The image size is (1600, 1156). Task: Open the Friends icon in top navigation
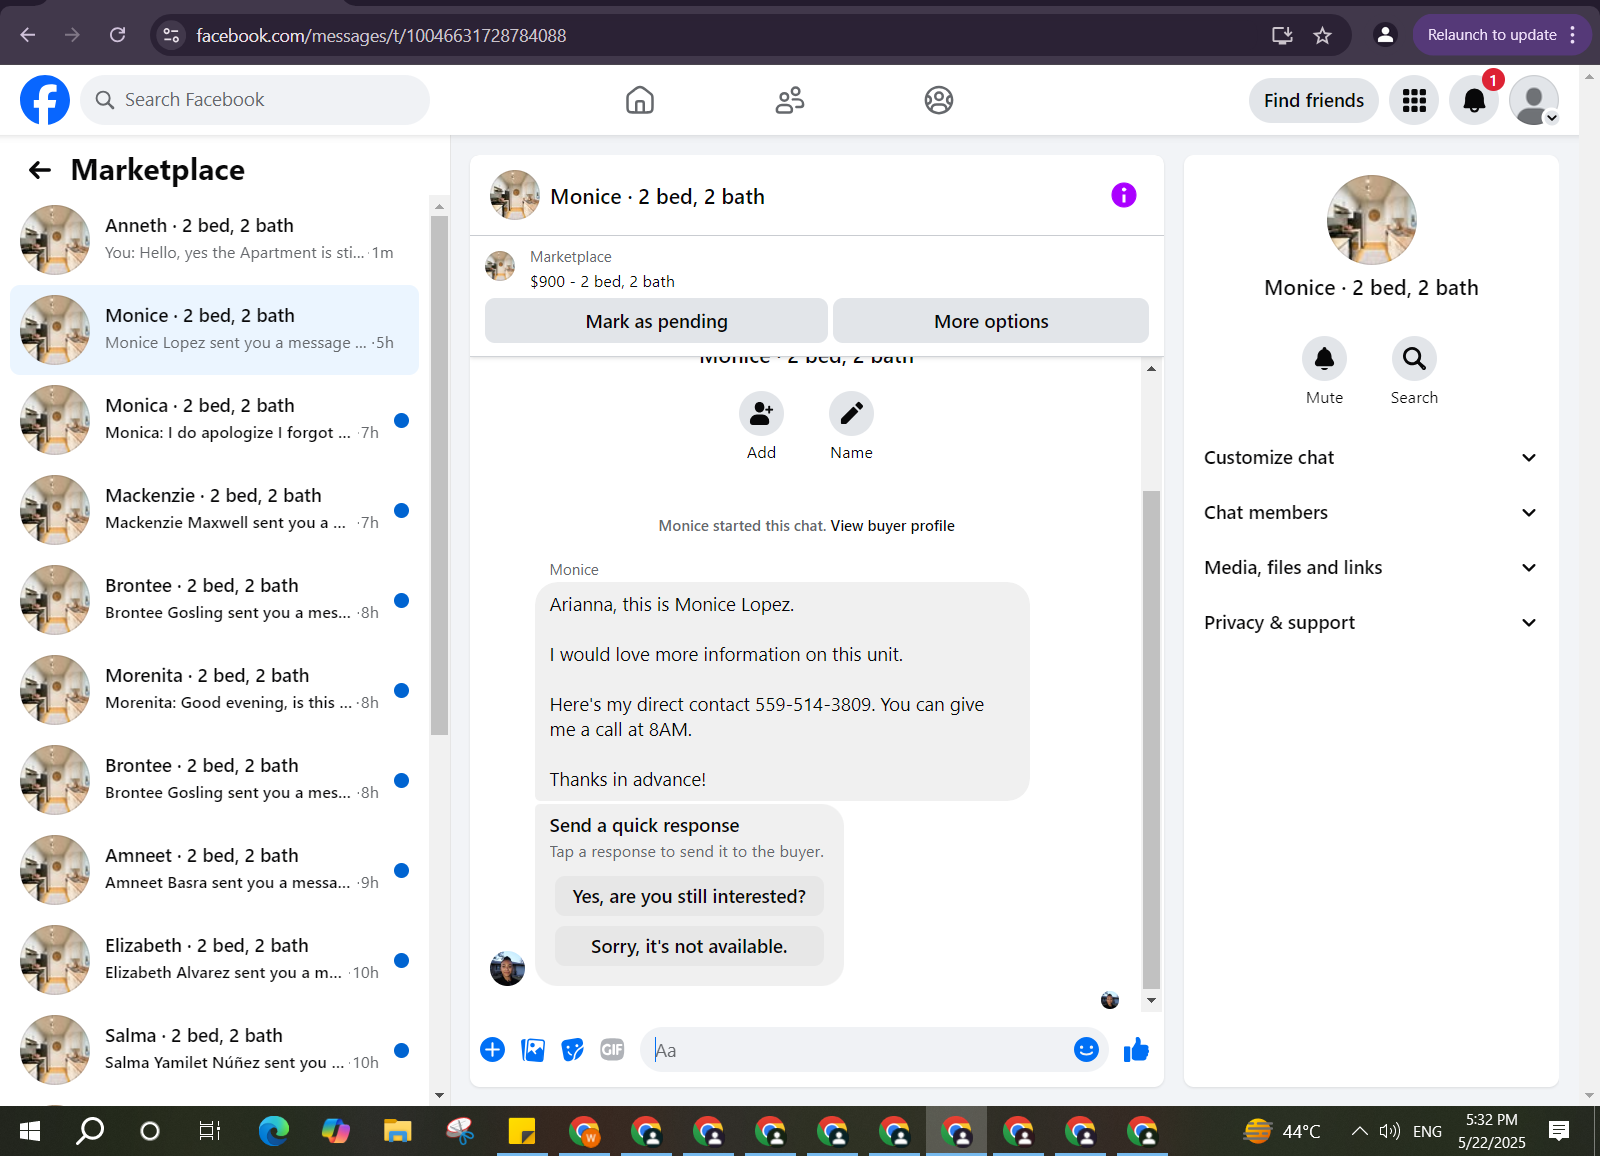click(790, 100)
